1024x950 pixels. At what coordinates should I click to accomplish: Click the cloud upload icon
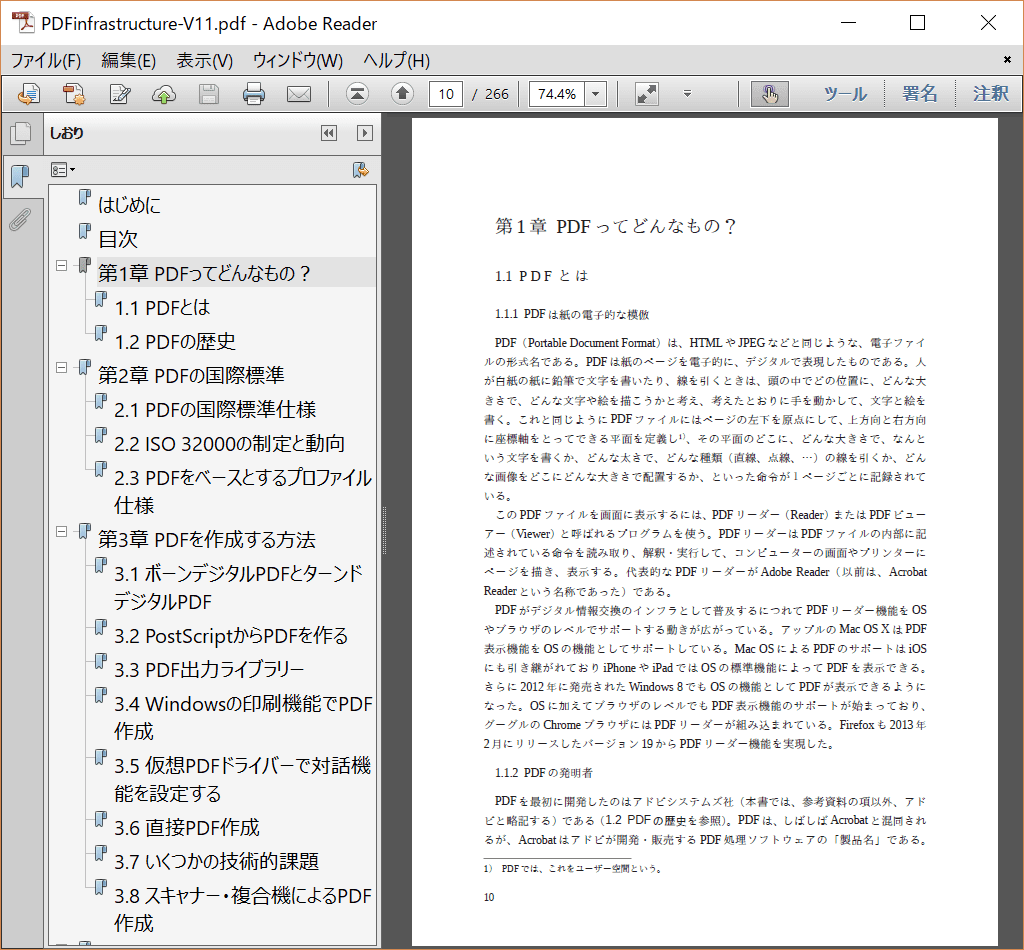164,94
